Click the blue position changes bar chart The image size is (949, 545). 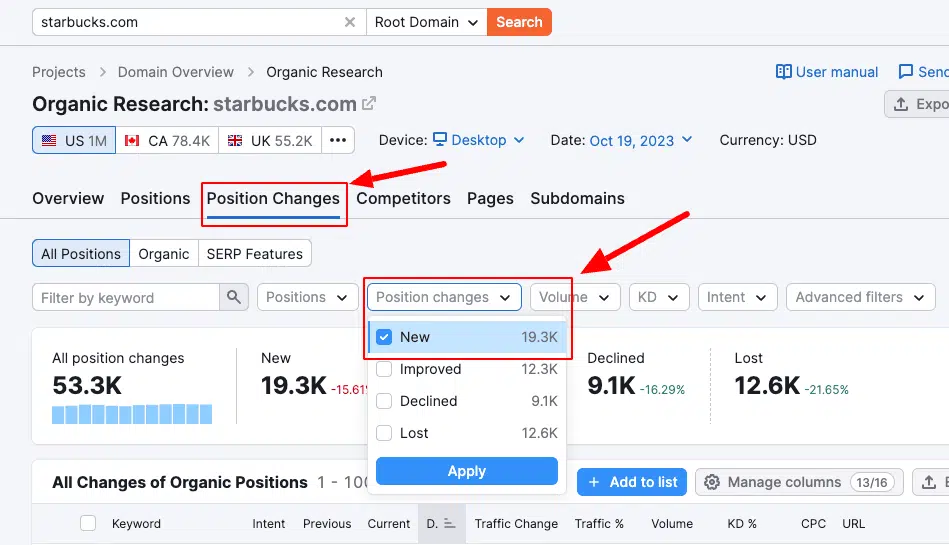tap(132, 414)
